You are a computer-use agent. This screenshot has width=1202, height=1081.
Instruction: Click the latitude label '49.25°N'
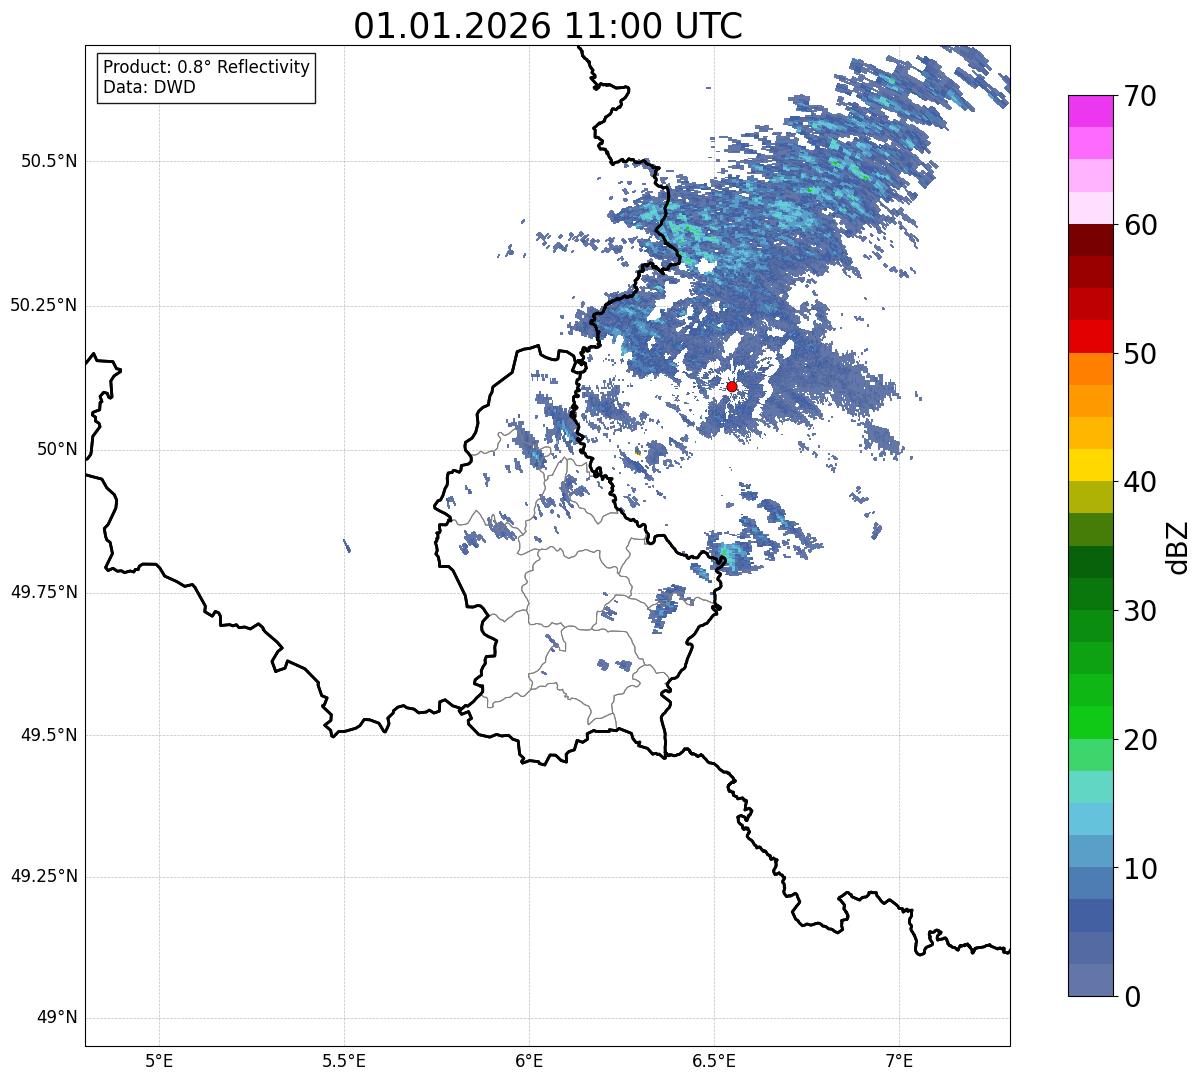click(43, 877)
